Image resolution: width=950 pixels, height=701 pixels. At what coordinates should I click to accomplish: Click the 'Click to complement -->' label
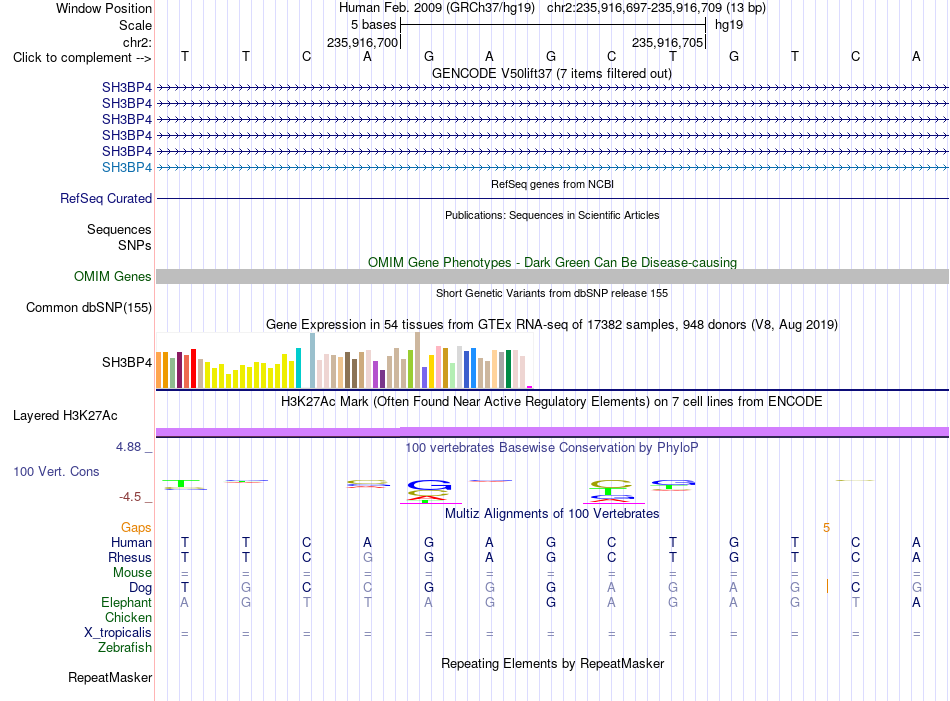[82, 58]
